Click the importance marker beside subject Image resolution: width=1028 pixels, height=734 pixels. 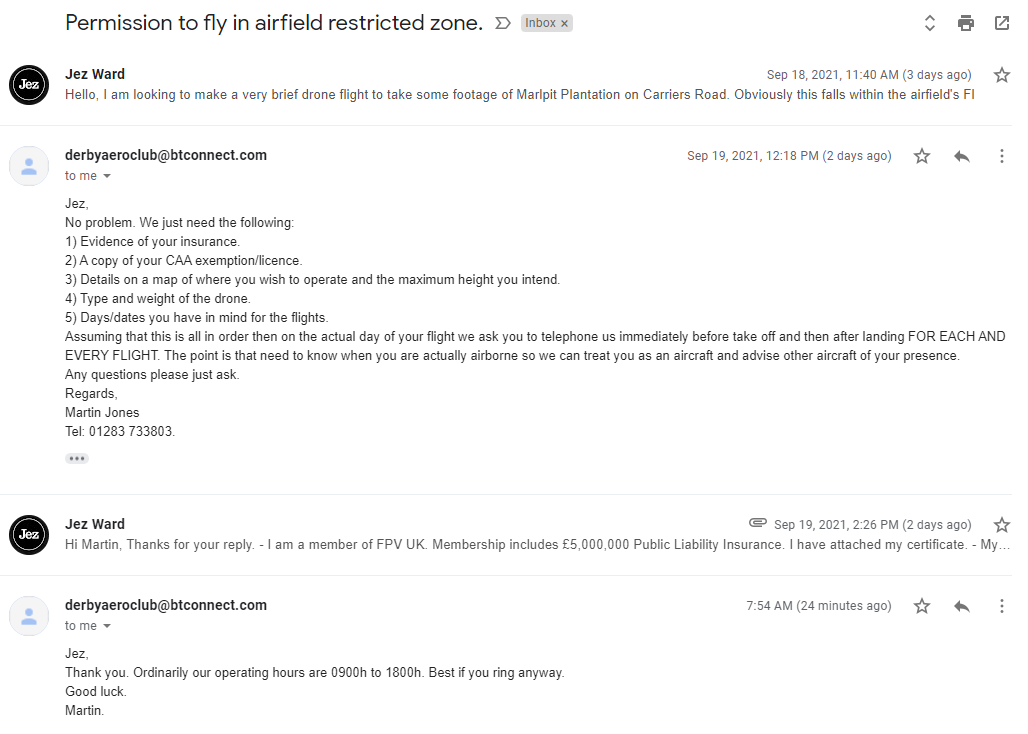[x=503, y=23]
